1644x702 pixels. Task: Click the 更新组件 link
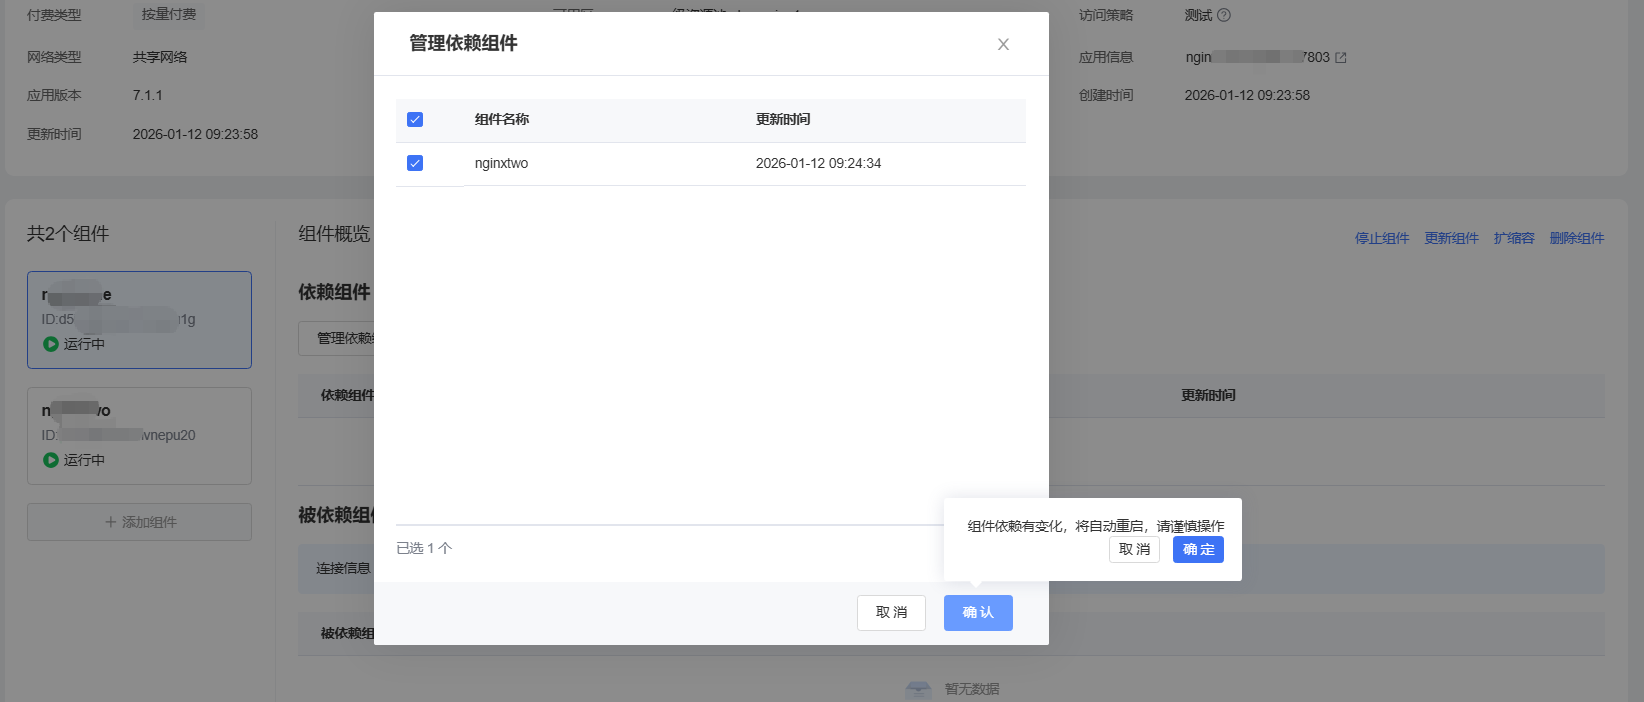pos(1451,238)
